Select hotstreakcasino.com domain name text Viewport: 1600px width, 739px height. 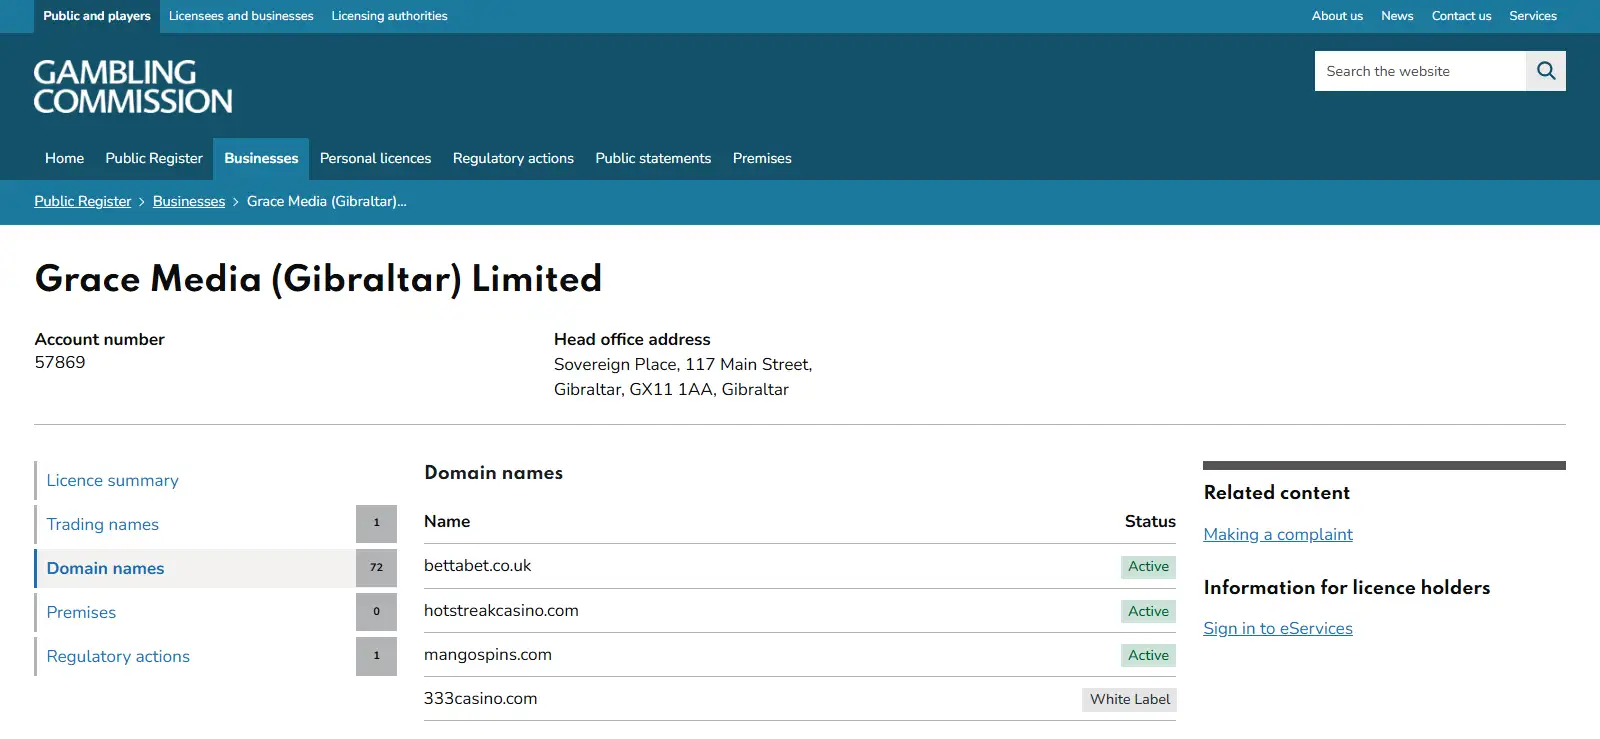coord(501,611)
